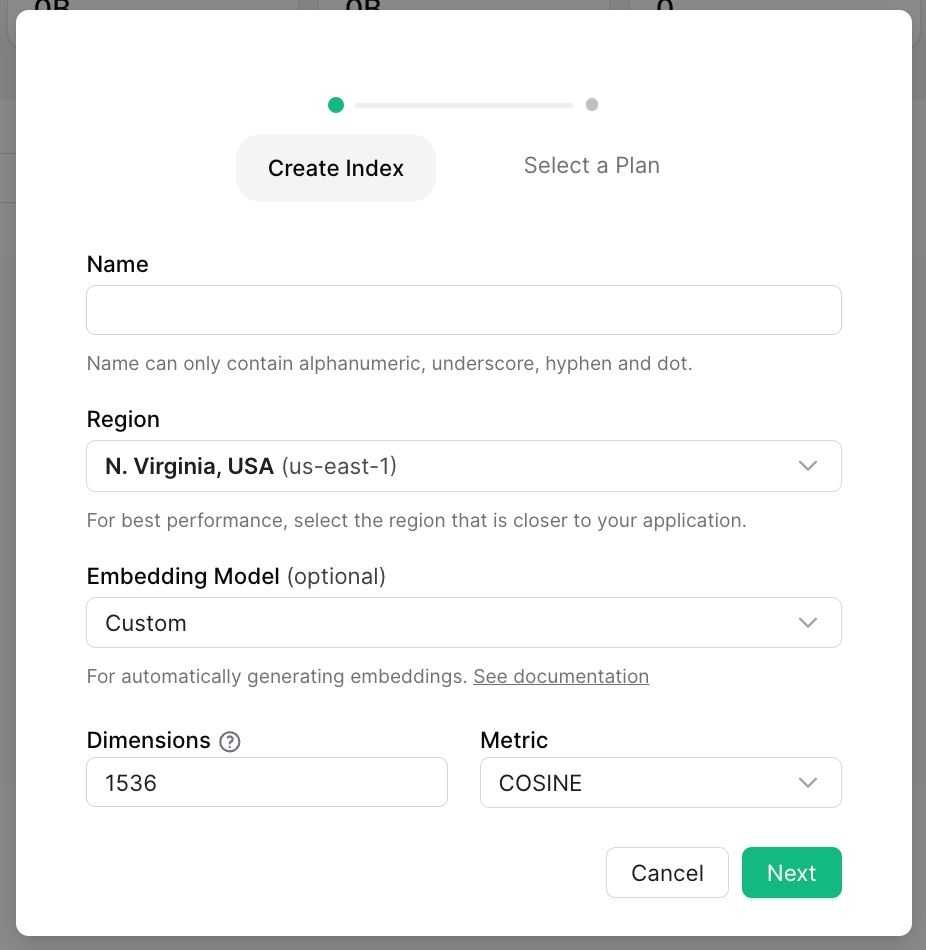Click the chevron arrow in Embedding Model field
The image size is (926, 950).
(808, 623)
